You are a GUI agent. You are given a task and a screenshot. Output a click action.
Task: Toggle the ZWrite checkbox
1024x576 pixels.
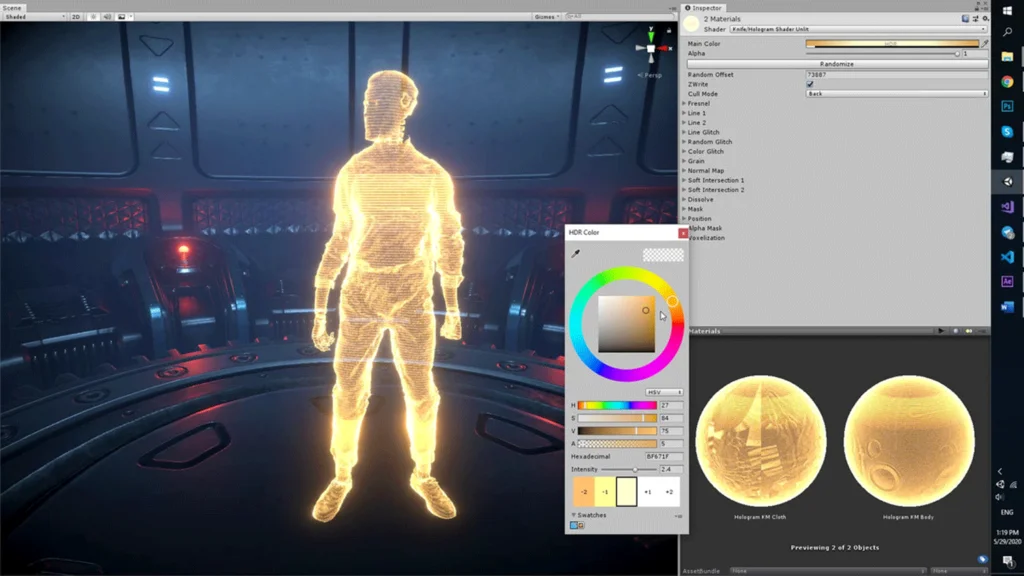tap(810, 84)
